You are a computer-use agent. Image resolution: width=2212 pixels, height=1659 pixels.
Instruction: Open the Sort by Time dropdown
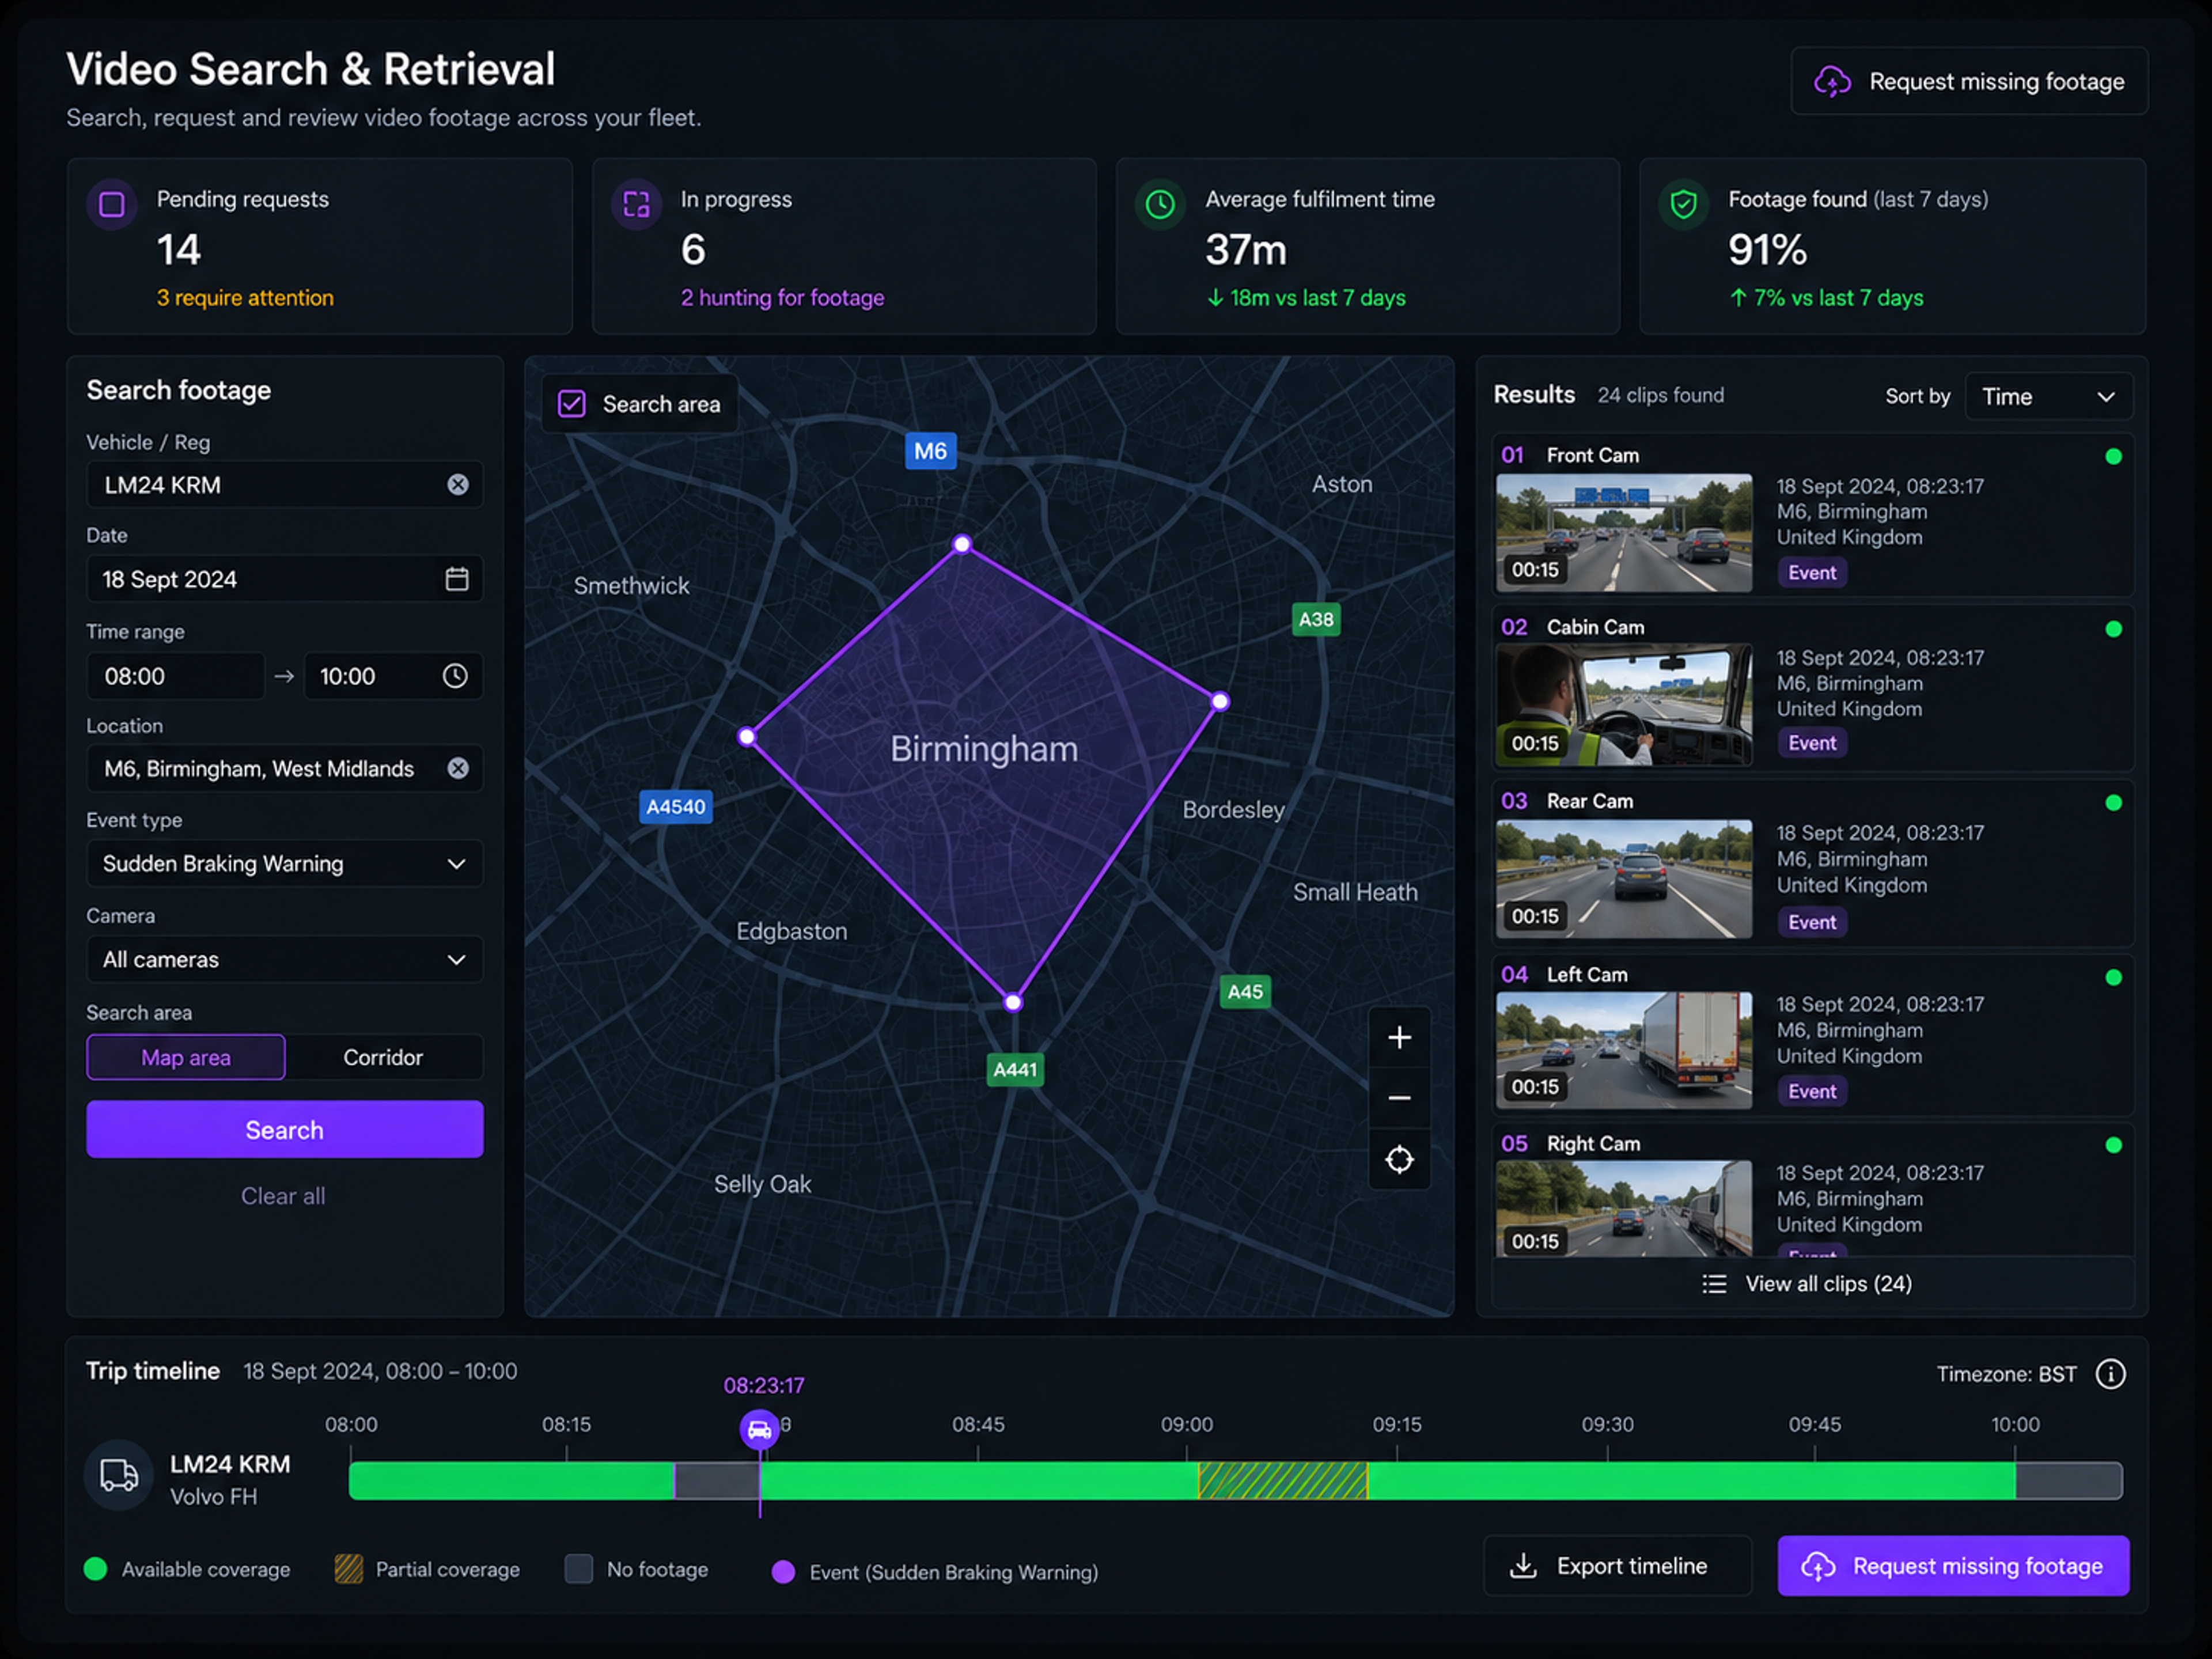click(2048, 396)
